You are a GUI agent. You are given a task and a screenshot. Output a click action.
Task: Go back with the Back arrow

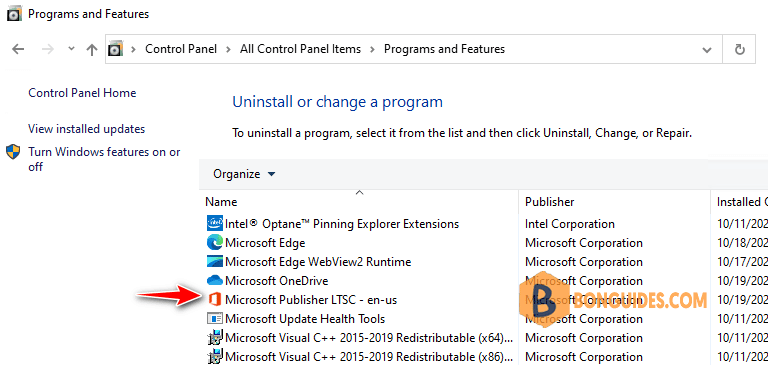(18, 49)
